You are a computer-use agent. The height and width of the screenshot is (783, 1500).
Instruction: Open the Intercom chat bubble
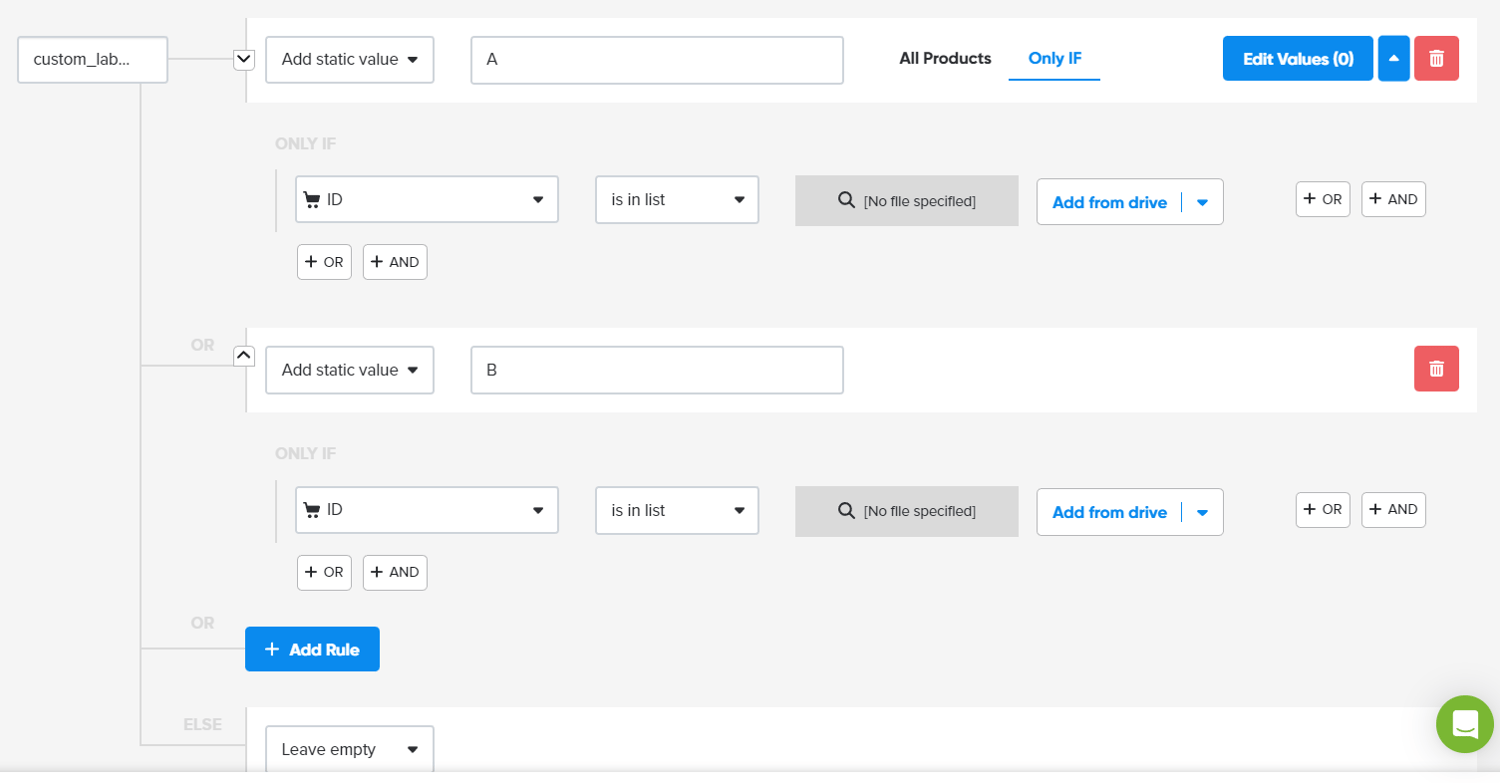point(1464,724)
